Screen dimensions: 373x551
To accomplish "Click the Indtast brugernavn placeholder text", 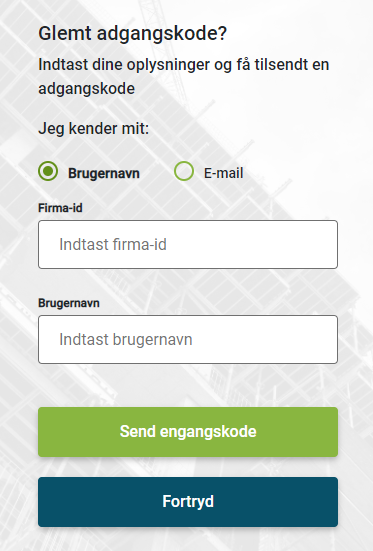I will [x=126, y=340].
